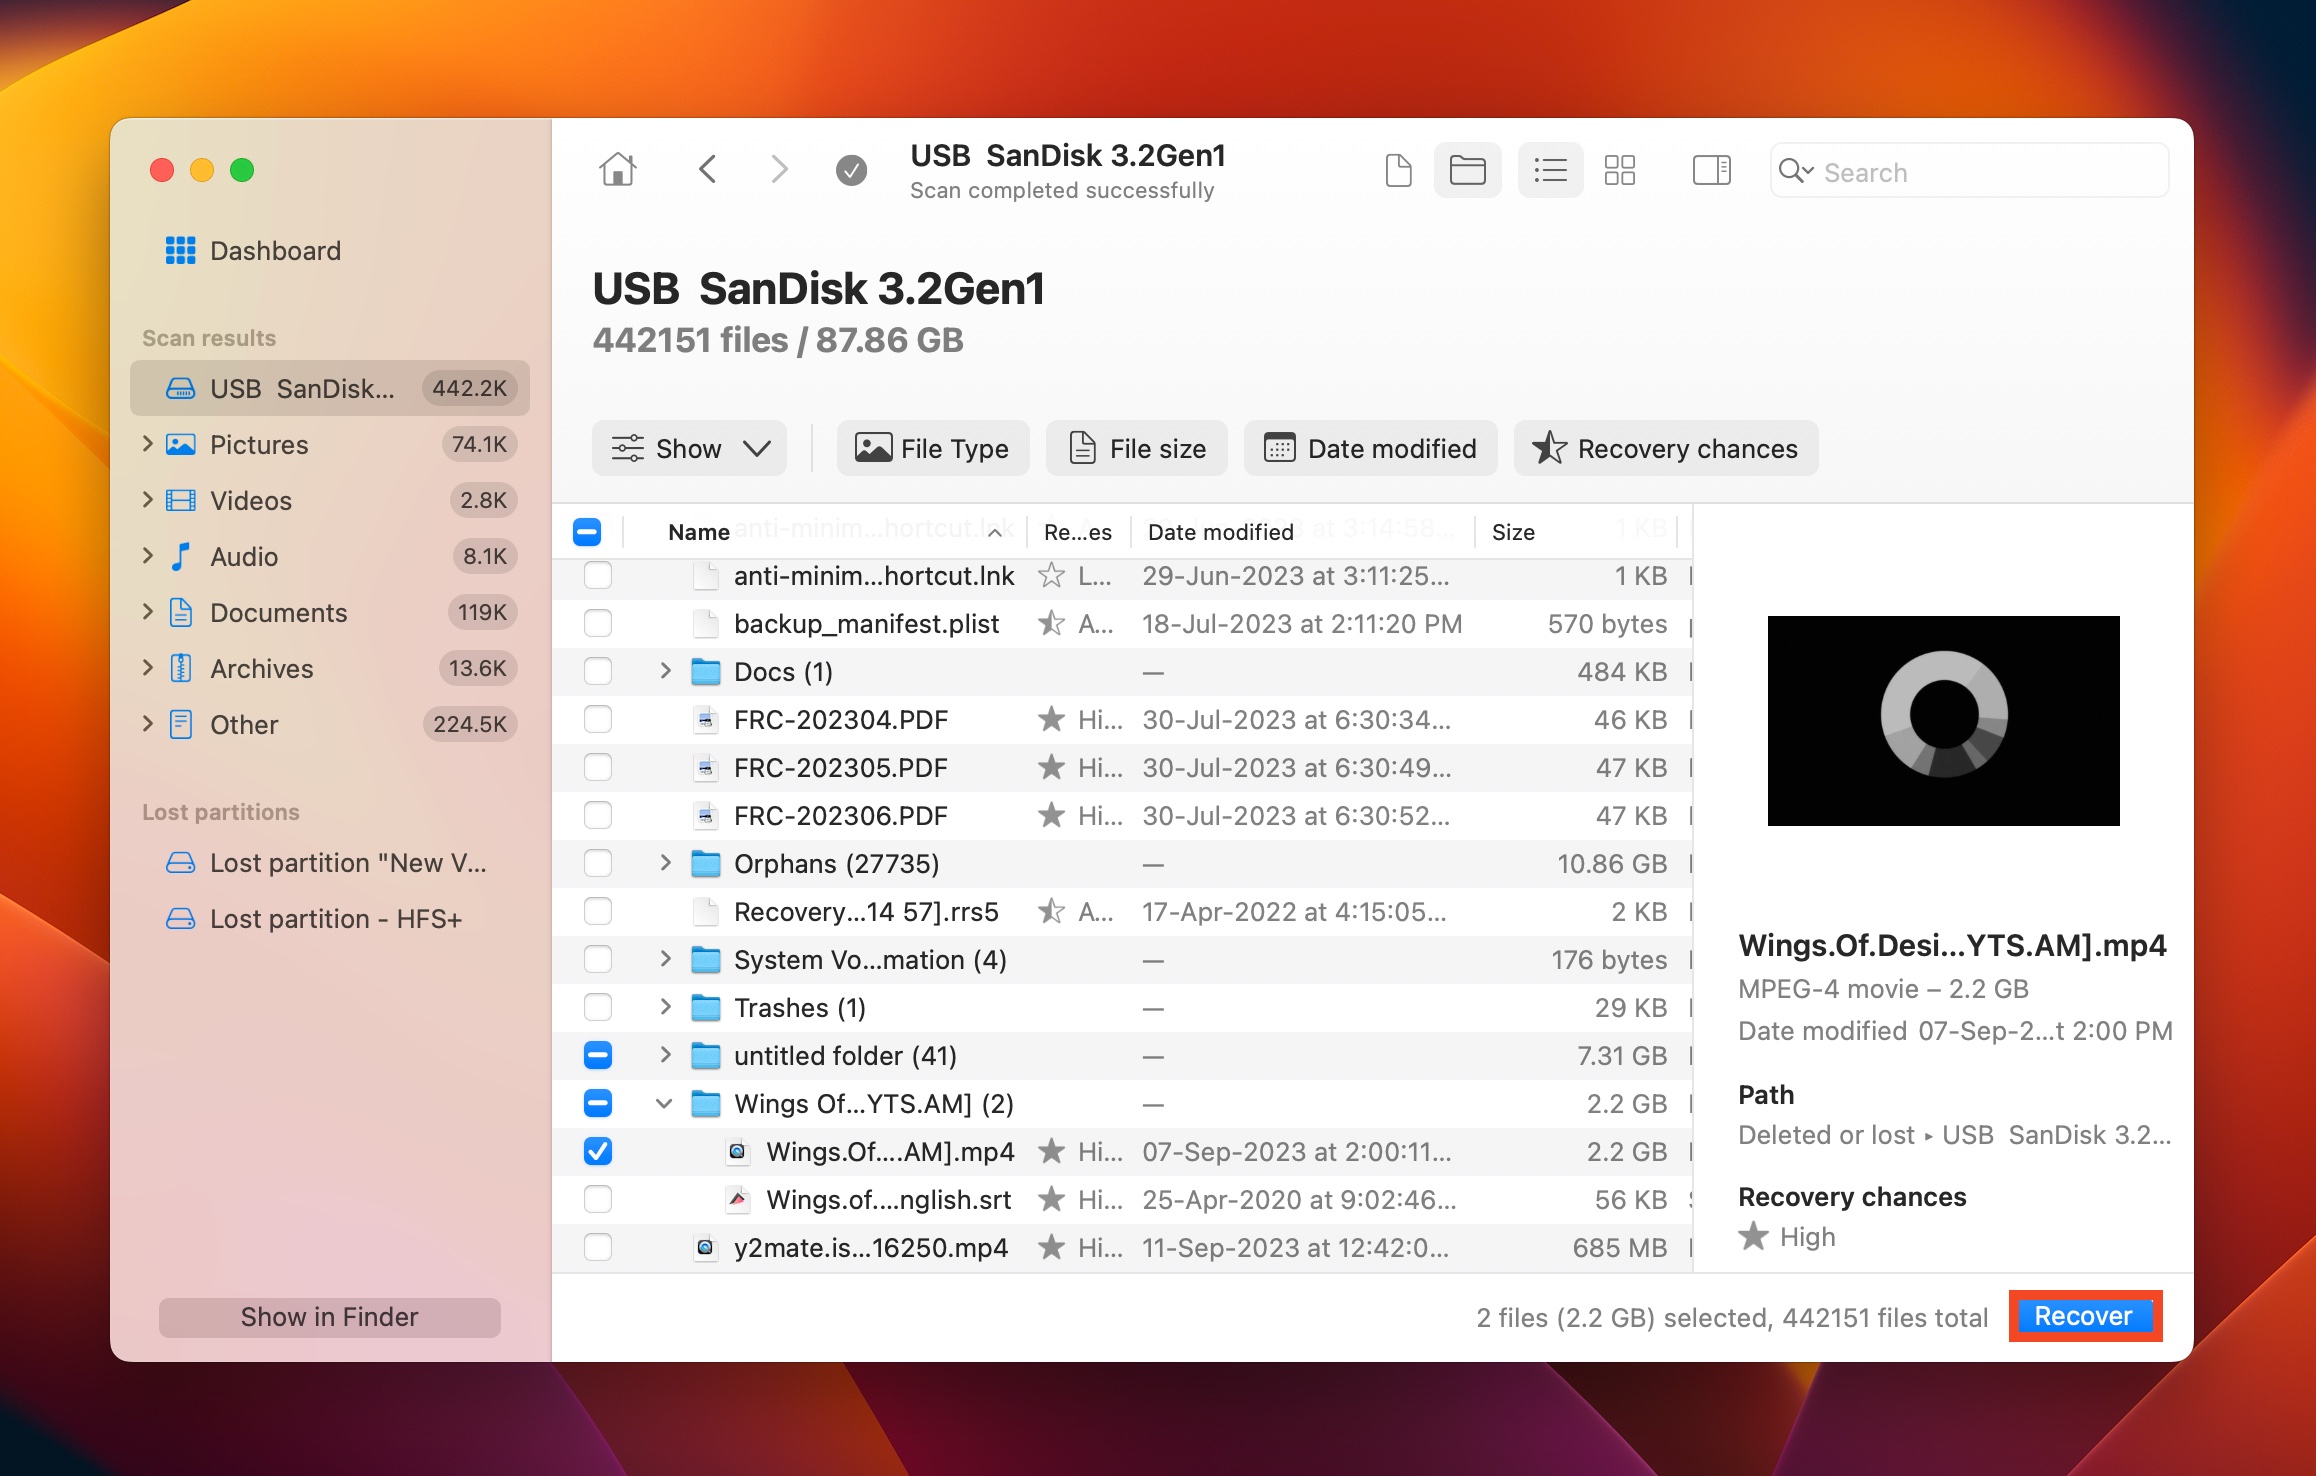2316x1476 pixels.
Task: Select Videos in the sidebar
Action: pyautogui.click(x=252, y=500)
